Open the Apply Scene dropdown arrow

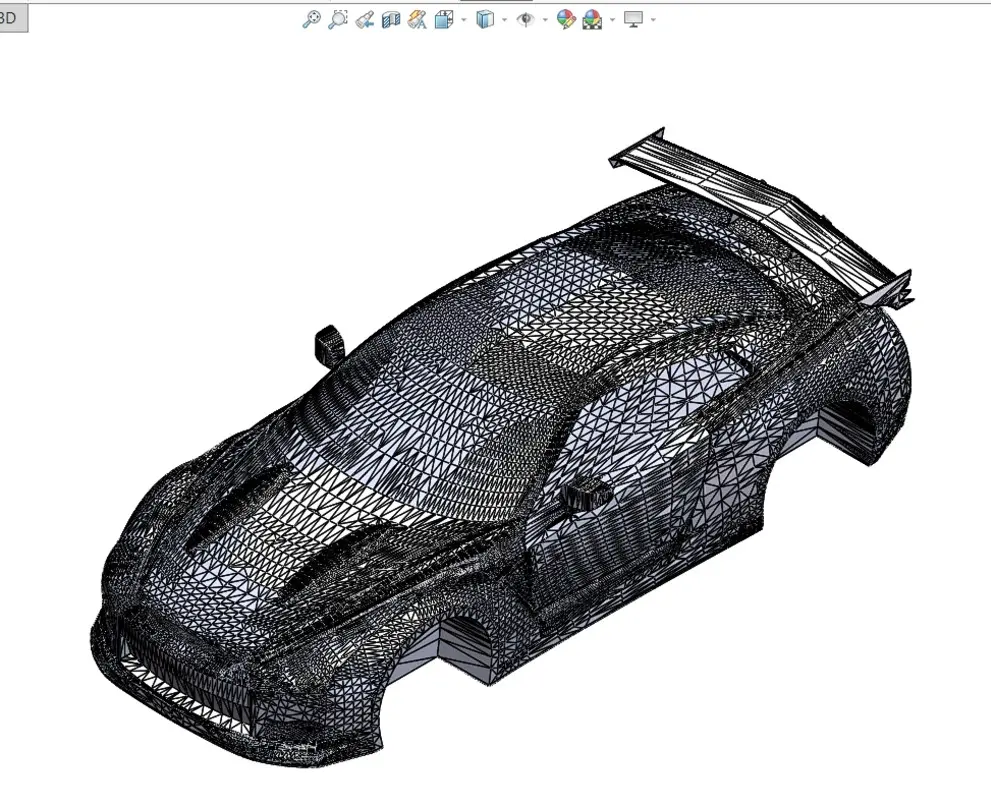pos(612,20)
